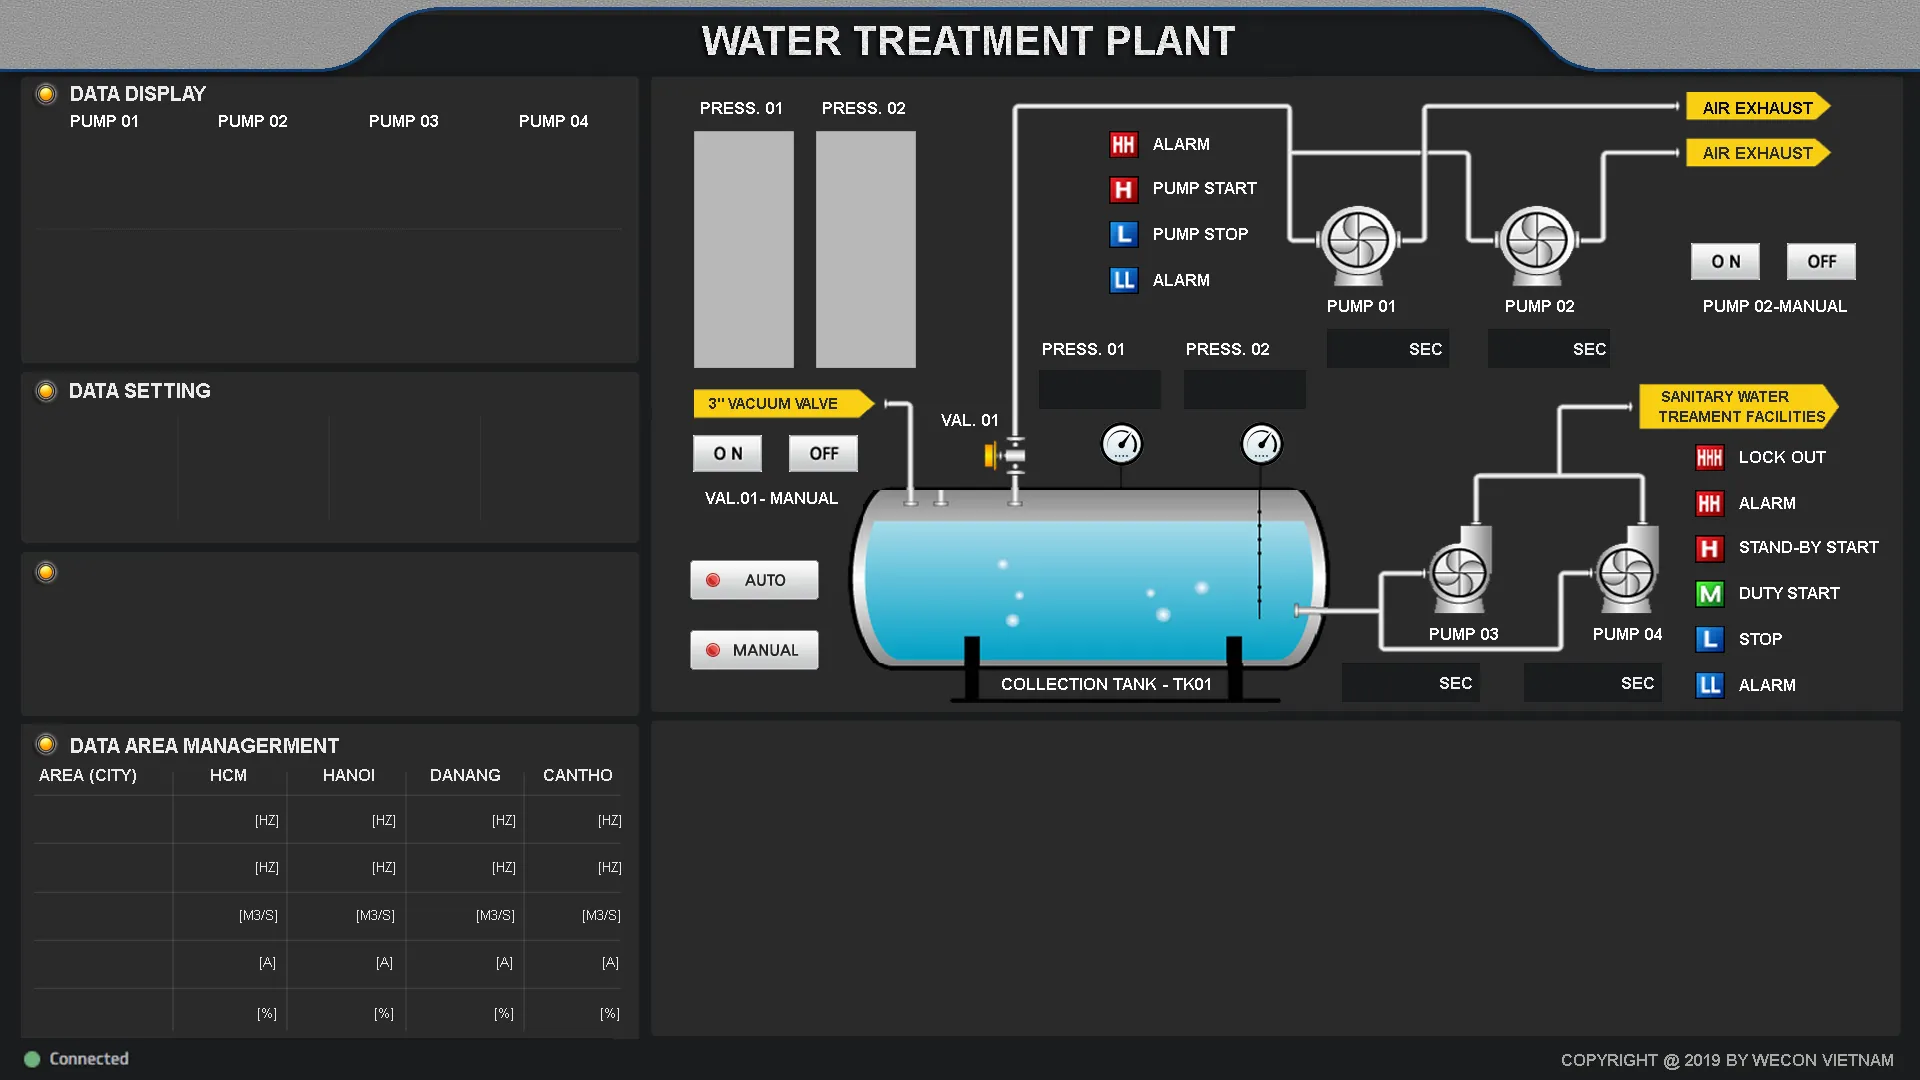
Task: Click the PRESS. 01 bar graph
Action: pos(744,250)
